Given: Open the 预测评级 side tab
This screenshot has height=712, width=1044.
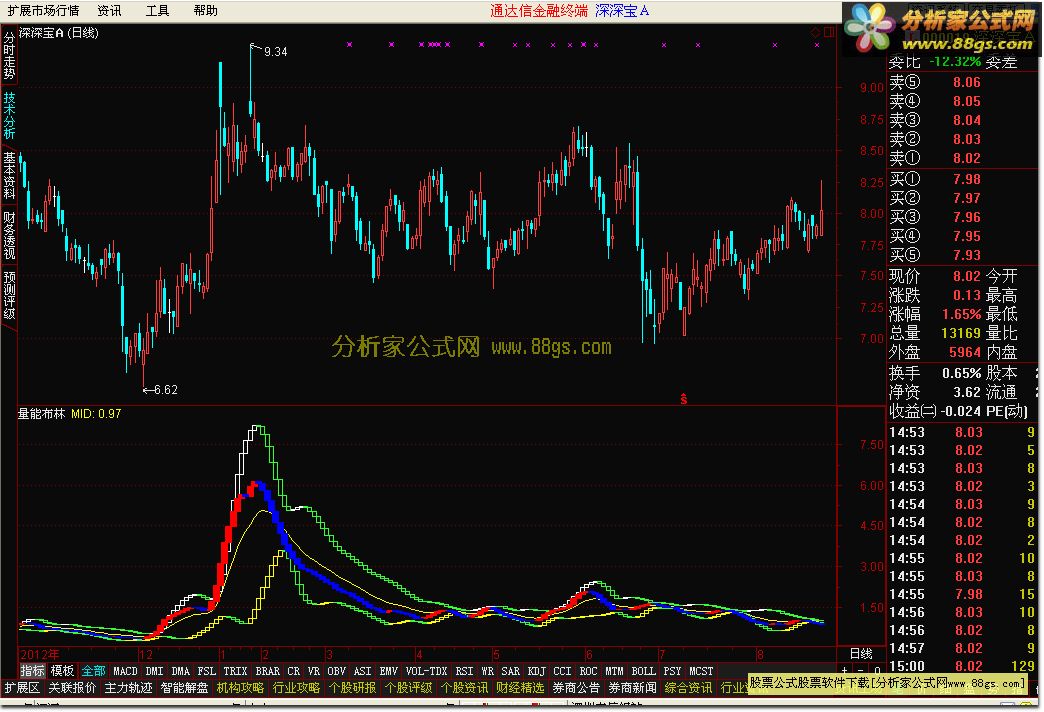Looking at the screenshot, I should (9, 295).
